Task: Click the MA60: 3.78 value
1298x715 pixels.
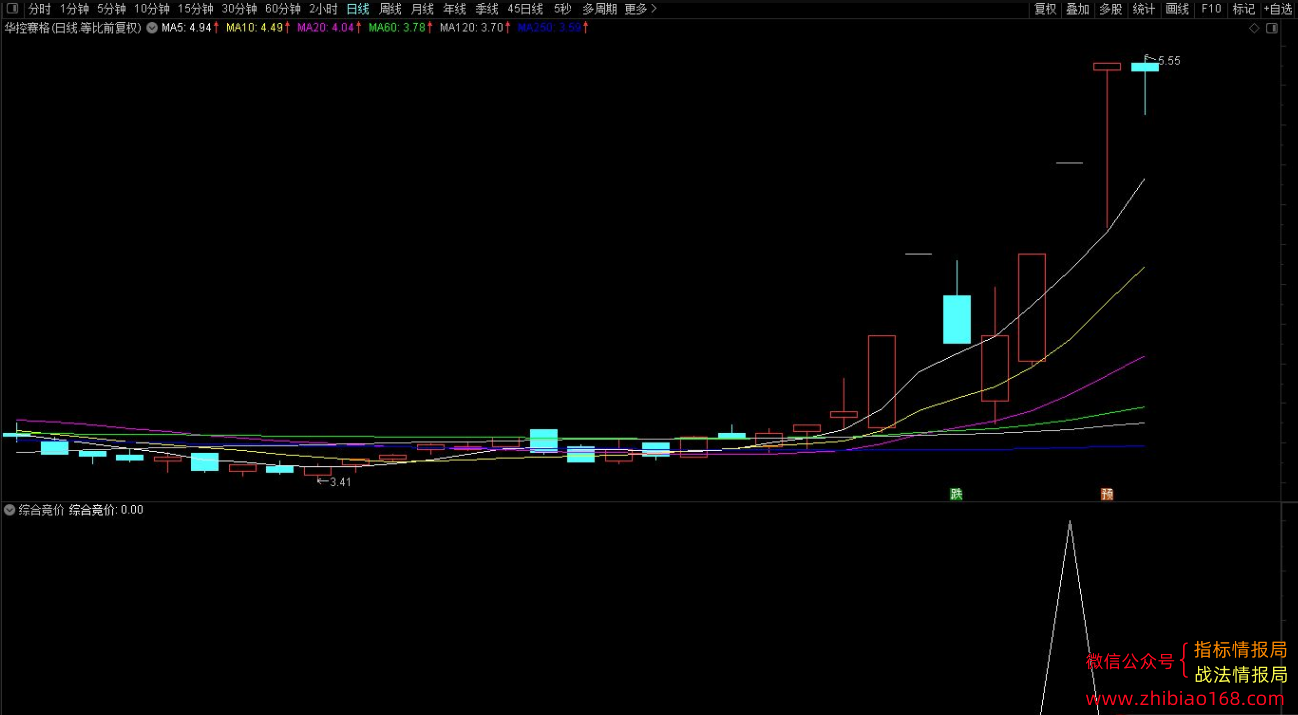Action: tap(397, 28)
